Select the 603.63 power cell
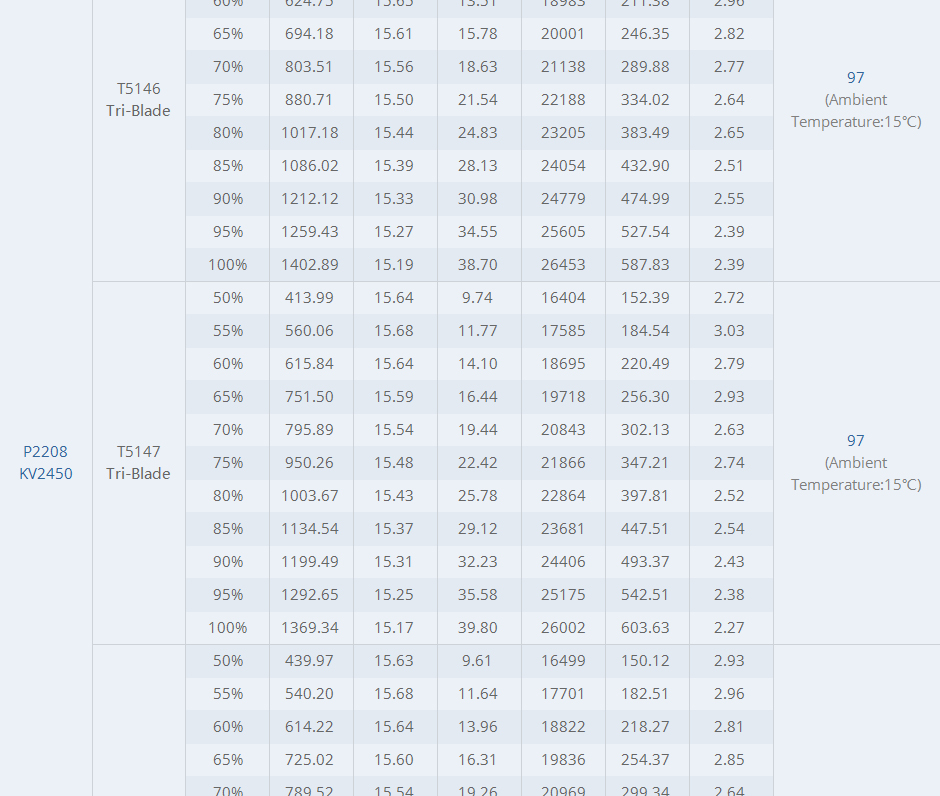This screenshot has height=796, width=940. click(645, 627)
